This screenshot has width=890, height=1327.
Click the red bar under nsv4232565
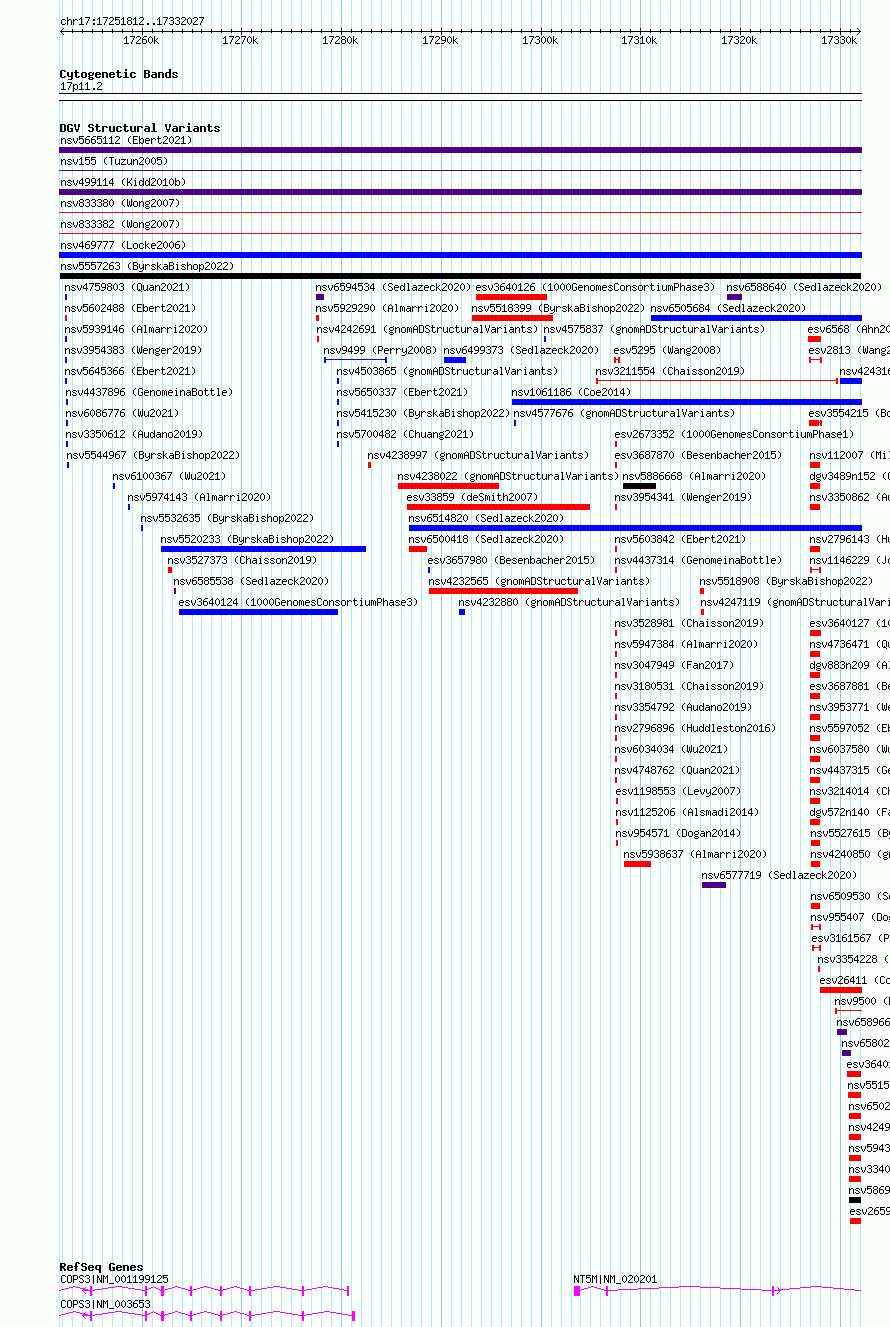(503, 591)
